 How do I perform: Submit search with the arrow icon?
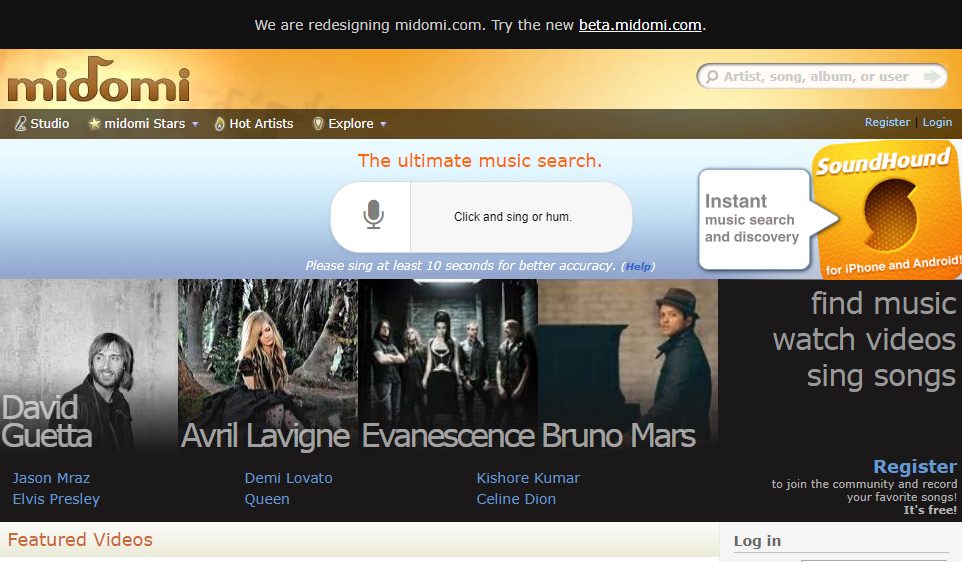click(x=932, y=77)
